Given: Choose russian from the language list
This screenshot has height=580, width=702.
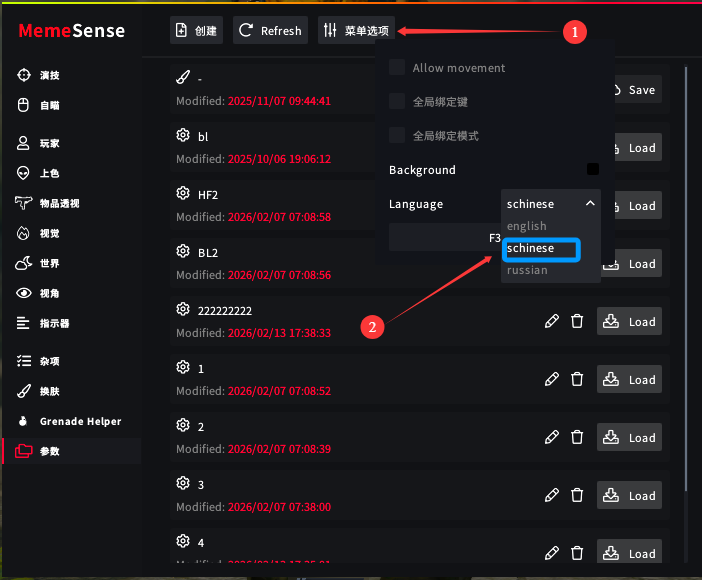Looking at the screenshot, I should pyautogui.click(x=527, y=270).
